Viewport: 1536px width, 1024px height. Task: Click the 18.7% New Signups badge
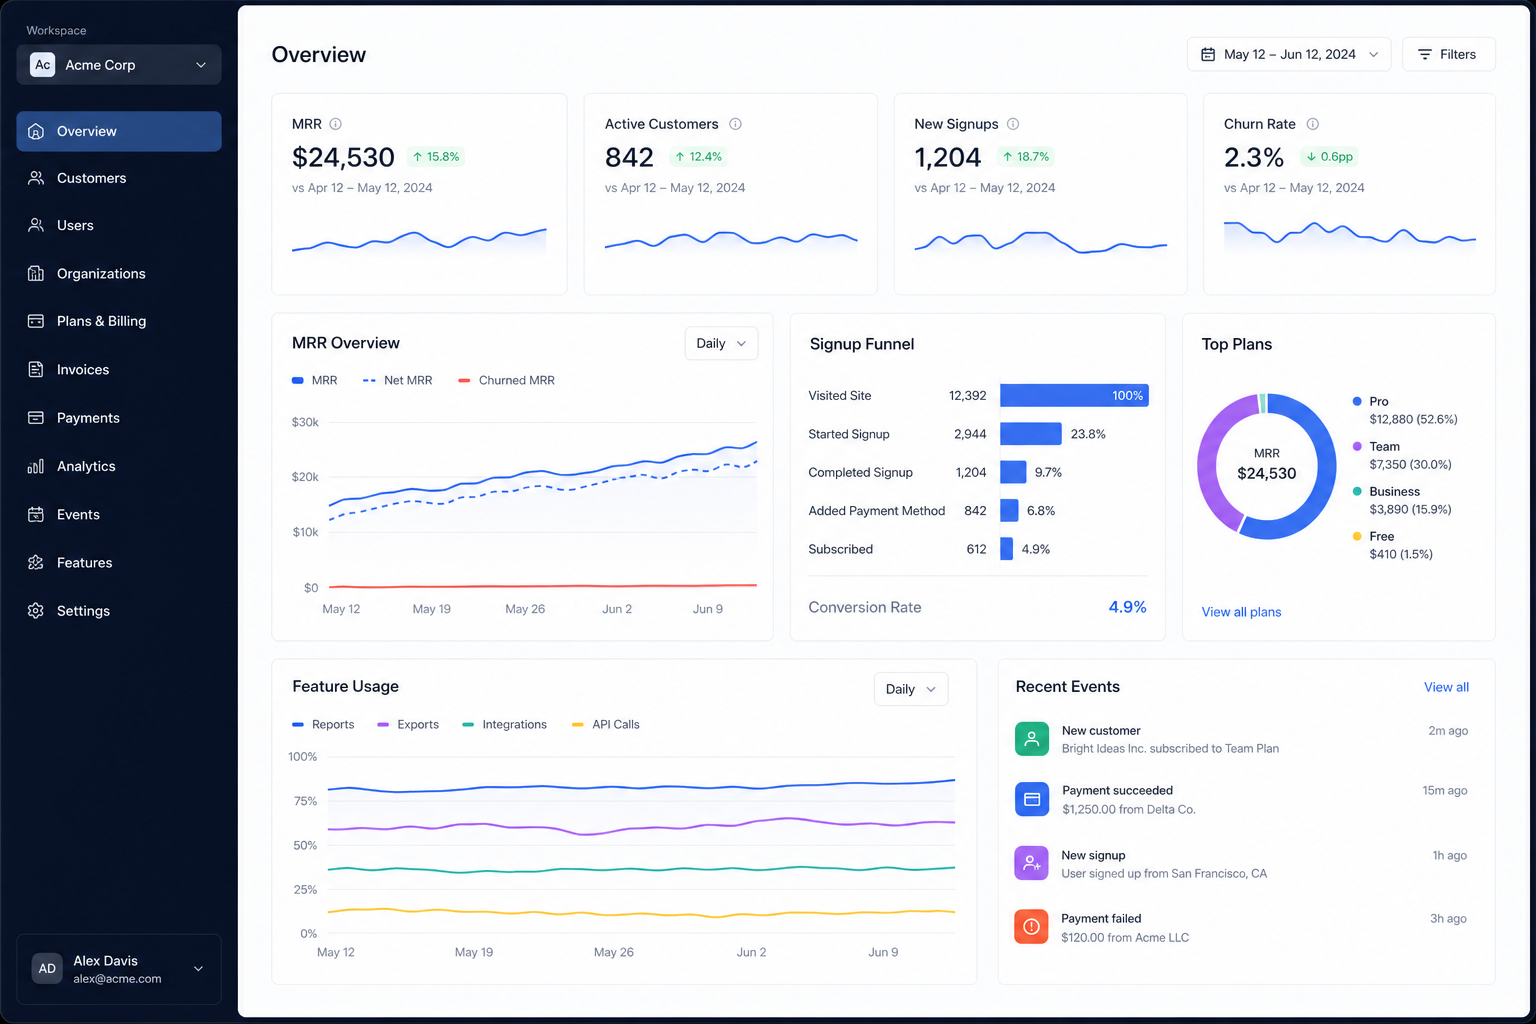click(x=1026, y=157)
